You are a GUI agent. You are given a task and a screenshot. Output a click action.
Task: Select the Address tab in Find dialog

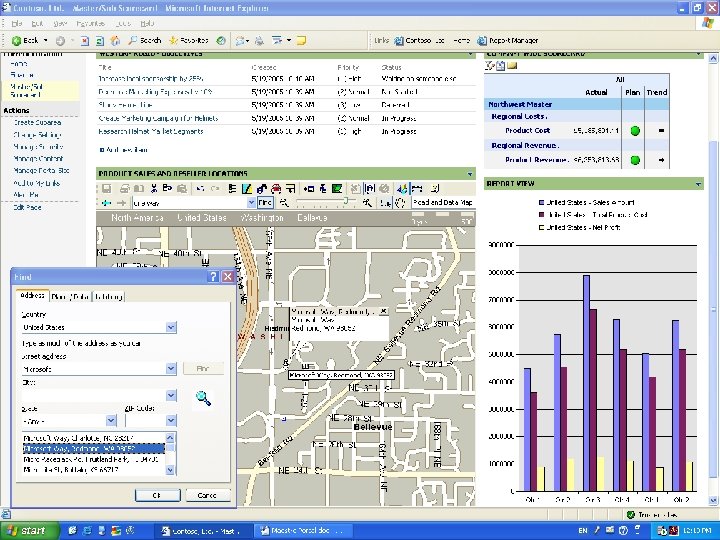pos(32,296)
